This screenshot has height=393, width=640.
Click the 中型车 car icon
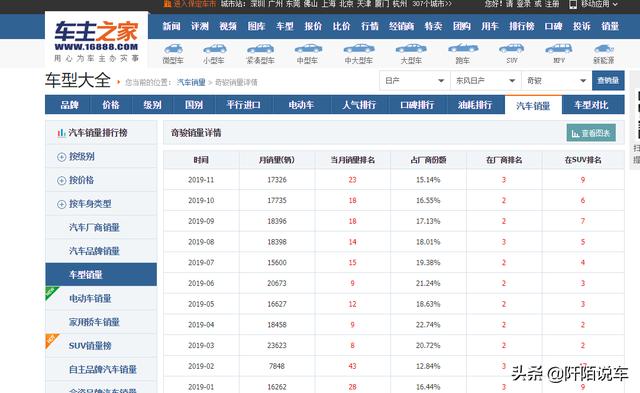tap(308, 49)
